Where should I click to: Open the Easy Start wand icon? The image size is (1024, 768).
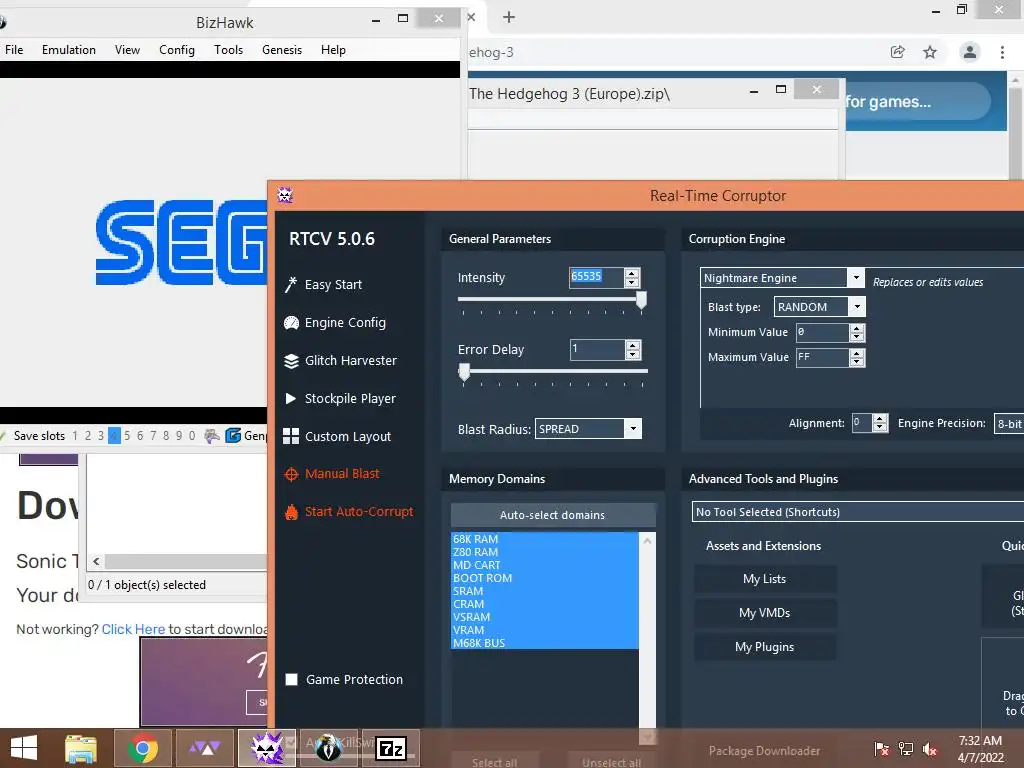291,285
